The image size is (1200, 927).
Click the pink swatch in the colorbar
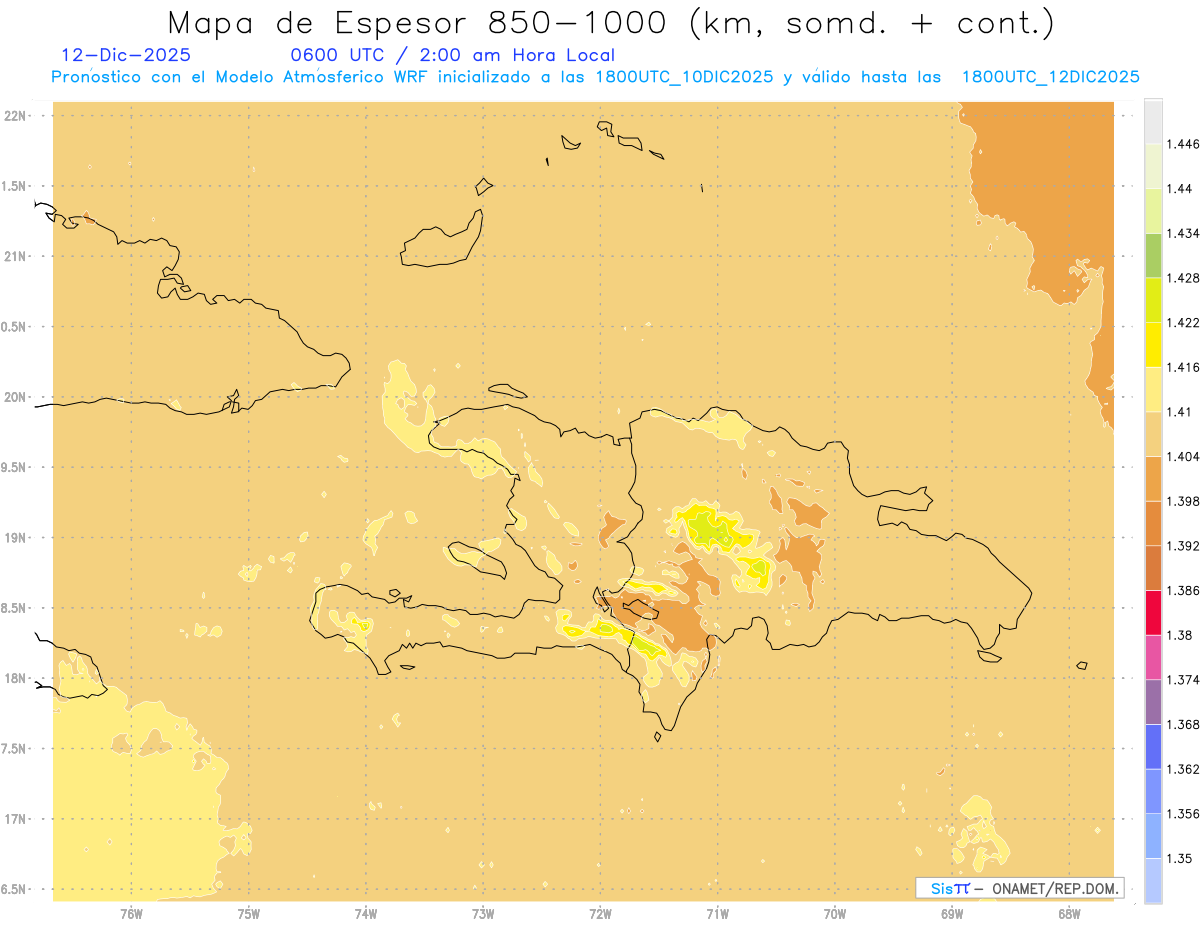coord(1153,658)
